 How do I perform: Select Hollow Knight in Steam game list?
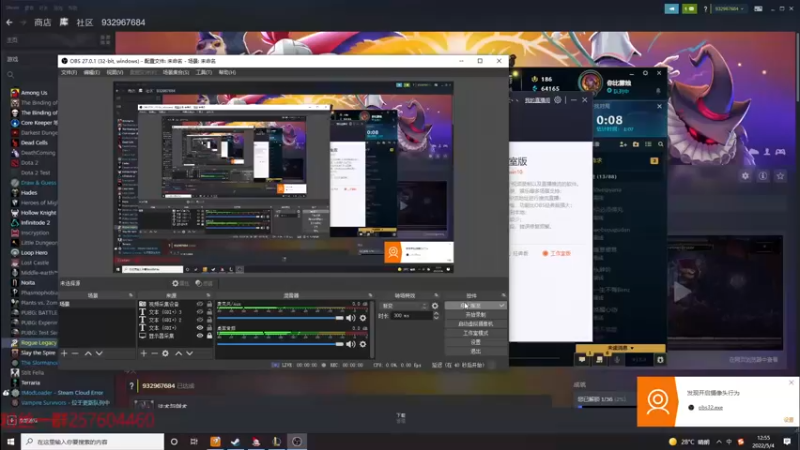click(x=38, y=213)
